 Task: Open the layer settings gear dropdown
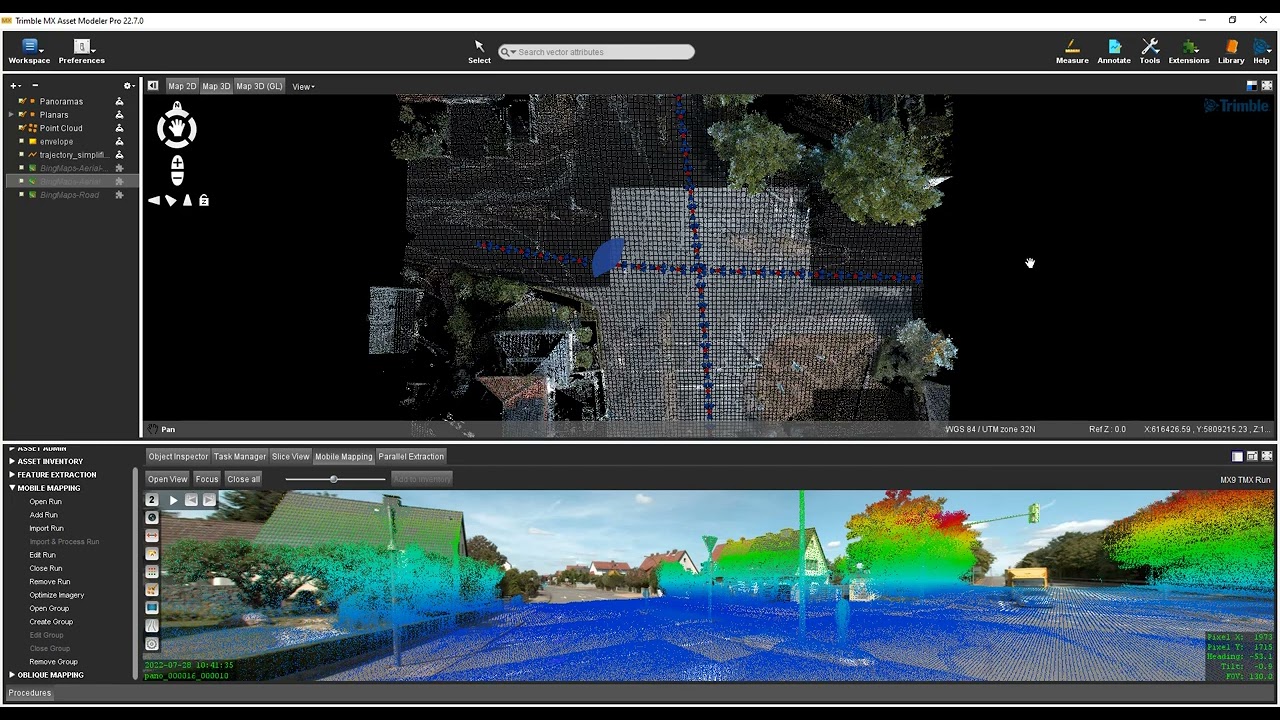[x=128, y=86]
